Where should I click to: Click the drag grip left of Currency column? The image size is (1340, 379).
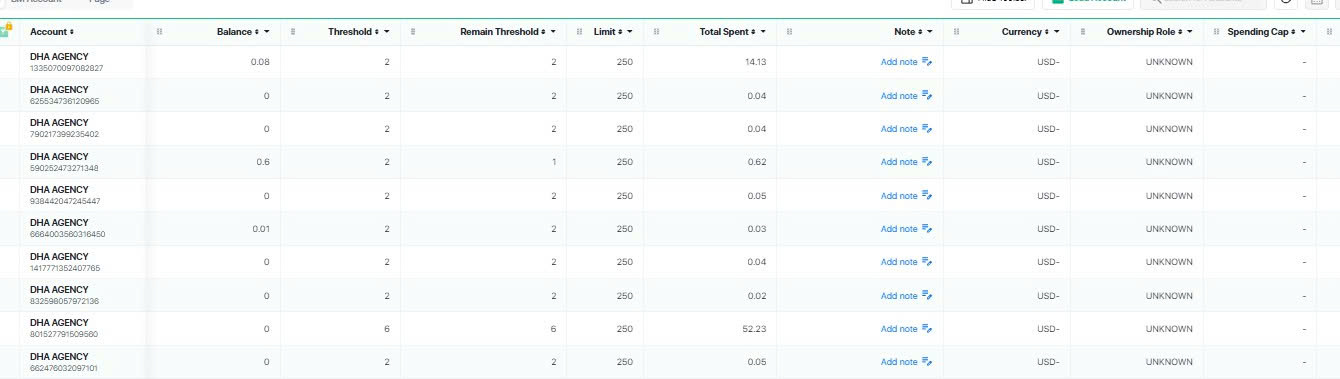coord(956,32)
